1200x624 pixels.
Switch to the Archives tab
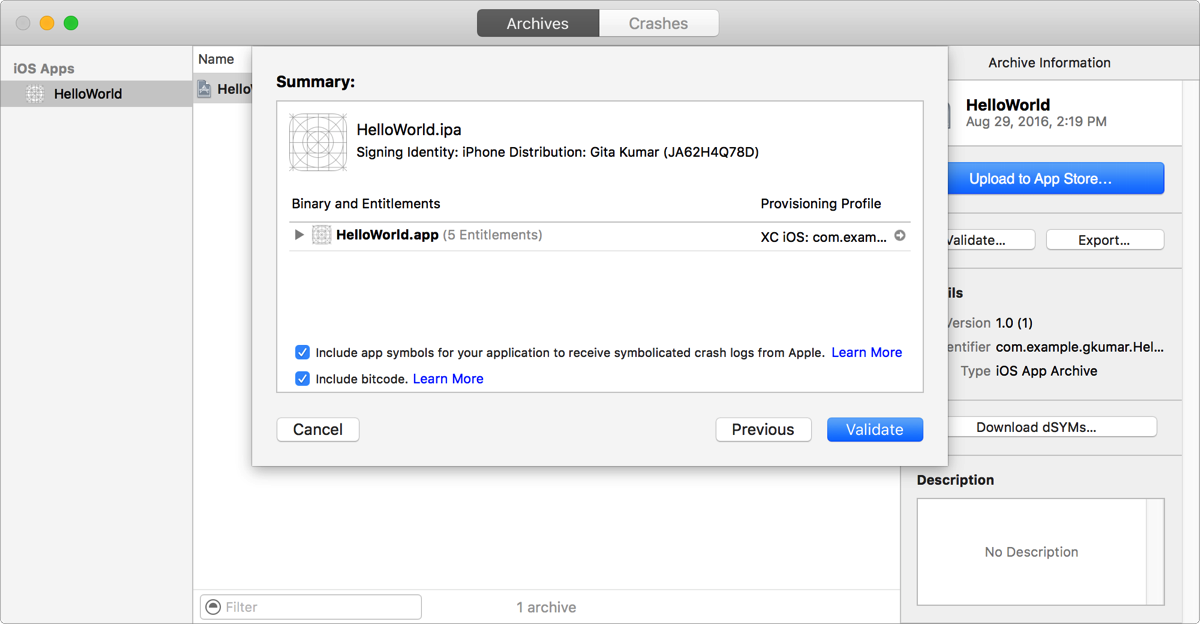tap(537, 23)
